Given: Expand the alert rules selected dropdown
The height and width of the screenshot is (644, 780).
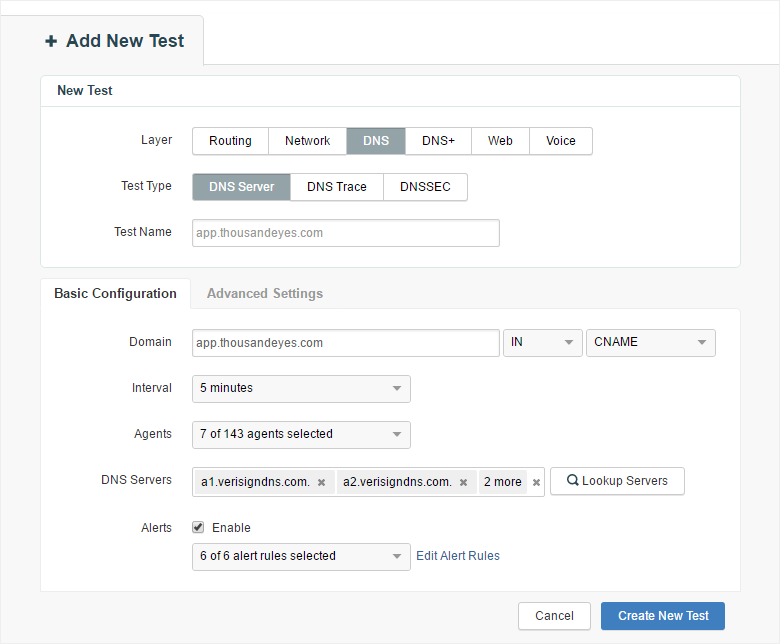Looking at the screenshot, I should 301,556.
